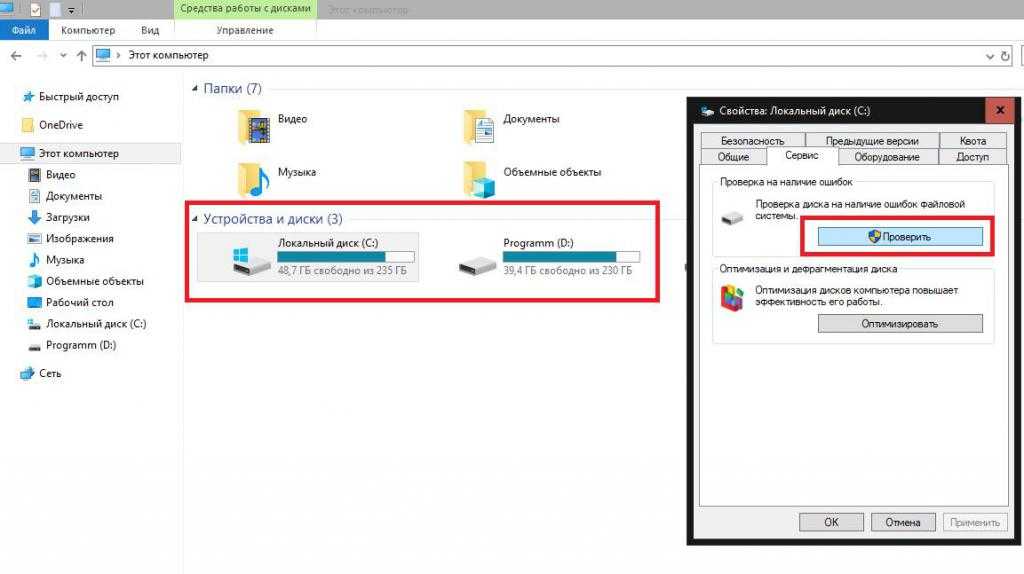Collapse the Папки (7) section
The height and width of the screenshot is (574, 1024).
pos(195,88)
